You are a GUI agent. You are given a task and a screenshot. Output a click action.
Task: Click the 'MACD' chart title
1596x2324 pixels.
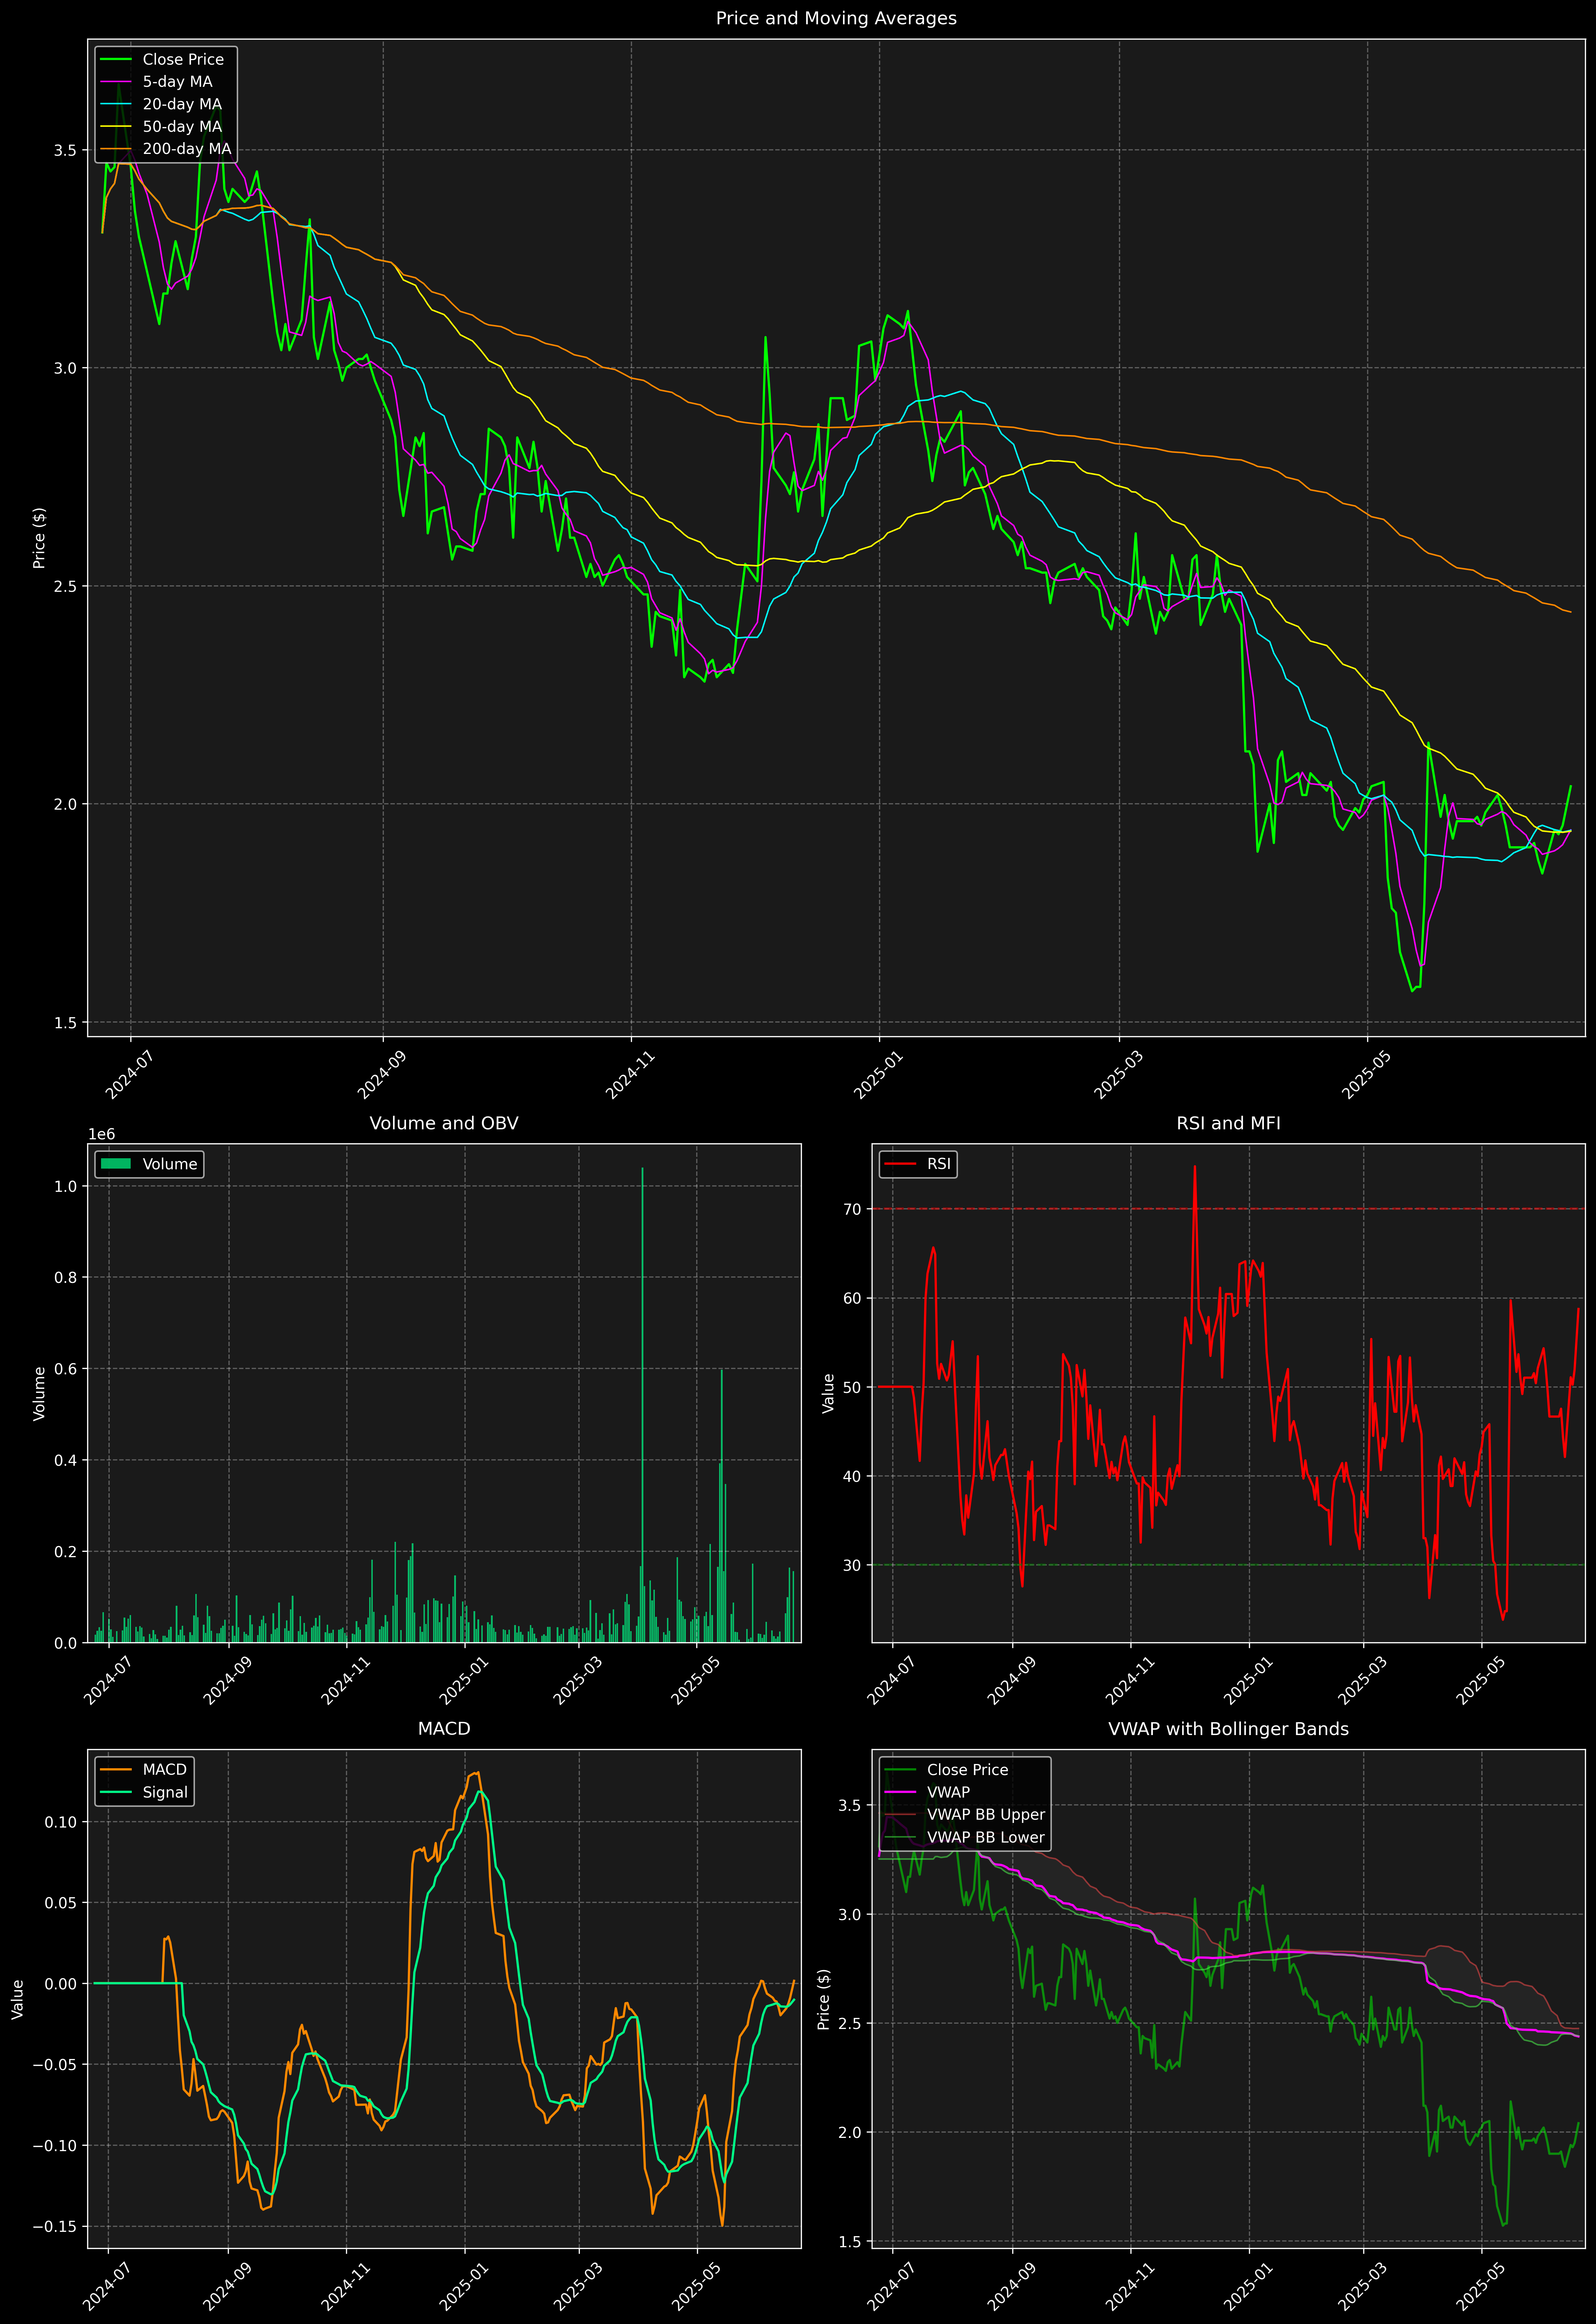coord(444,1729)
